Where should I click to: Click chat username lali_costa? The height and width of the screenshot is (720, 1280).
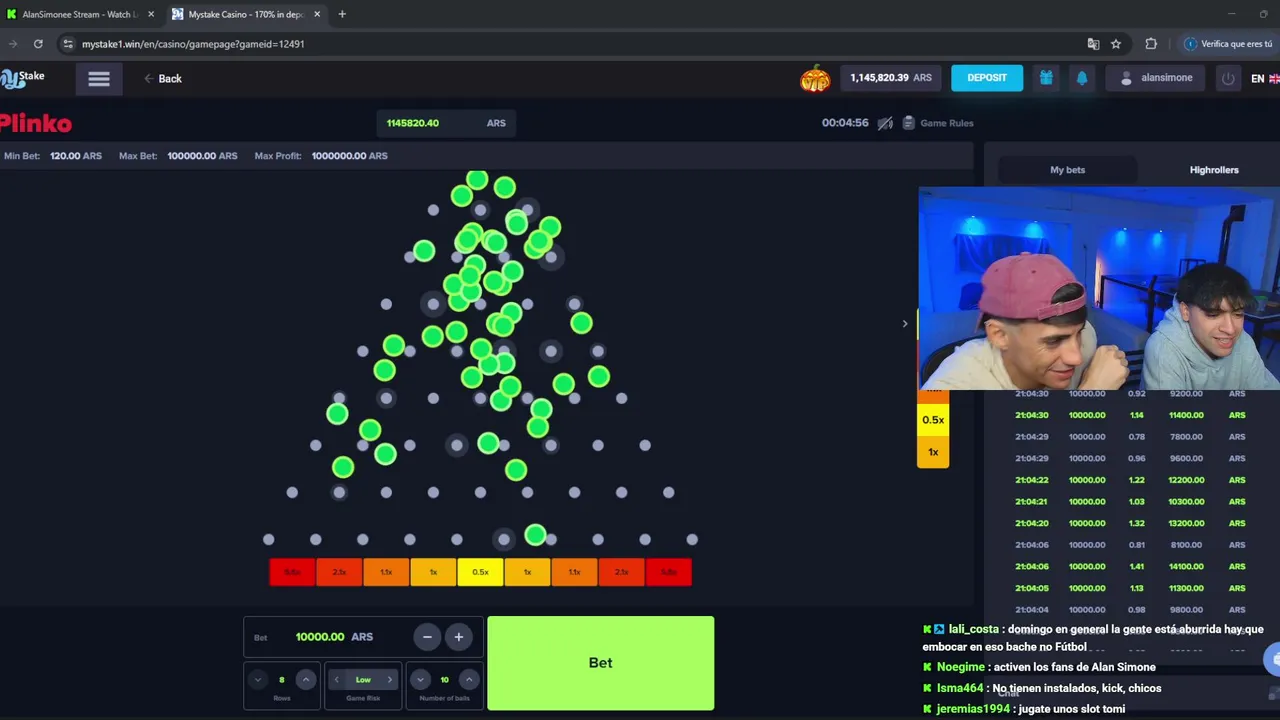click(x=973, y=630)
